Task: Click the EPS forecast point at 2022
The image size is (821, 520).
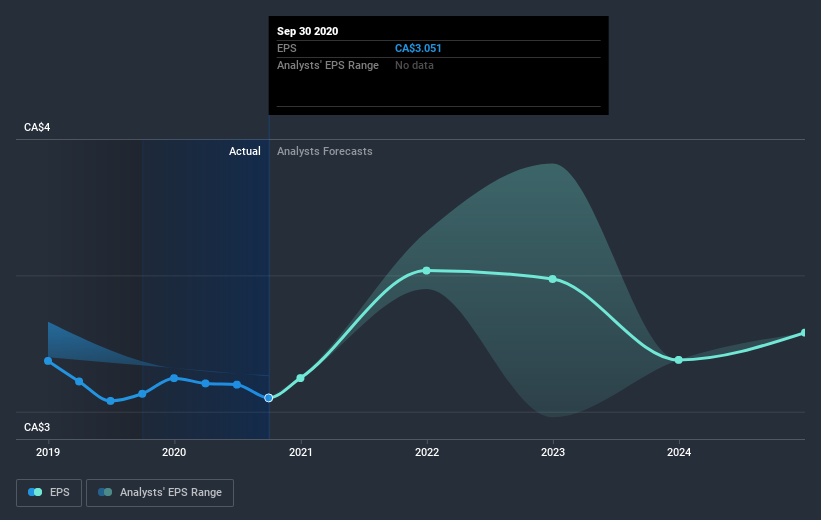Action: click(x=427, y=271)
